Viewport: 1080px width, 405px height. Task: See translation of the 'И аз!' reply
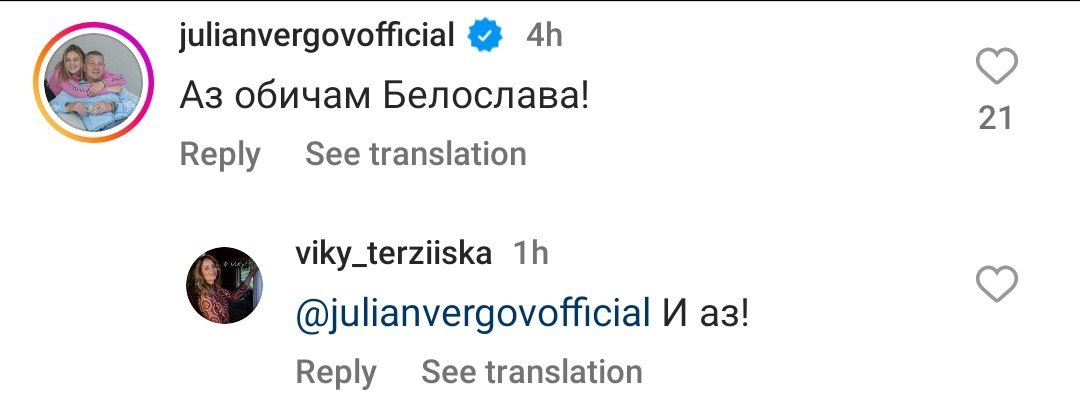click(531, 372)
